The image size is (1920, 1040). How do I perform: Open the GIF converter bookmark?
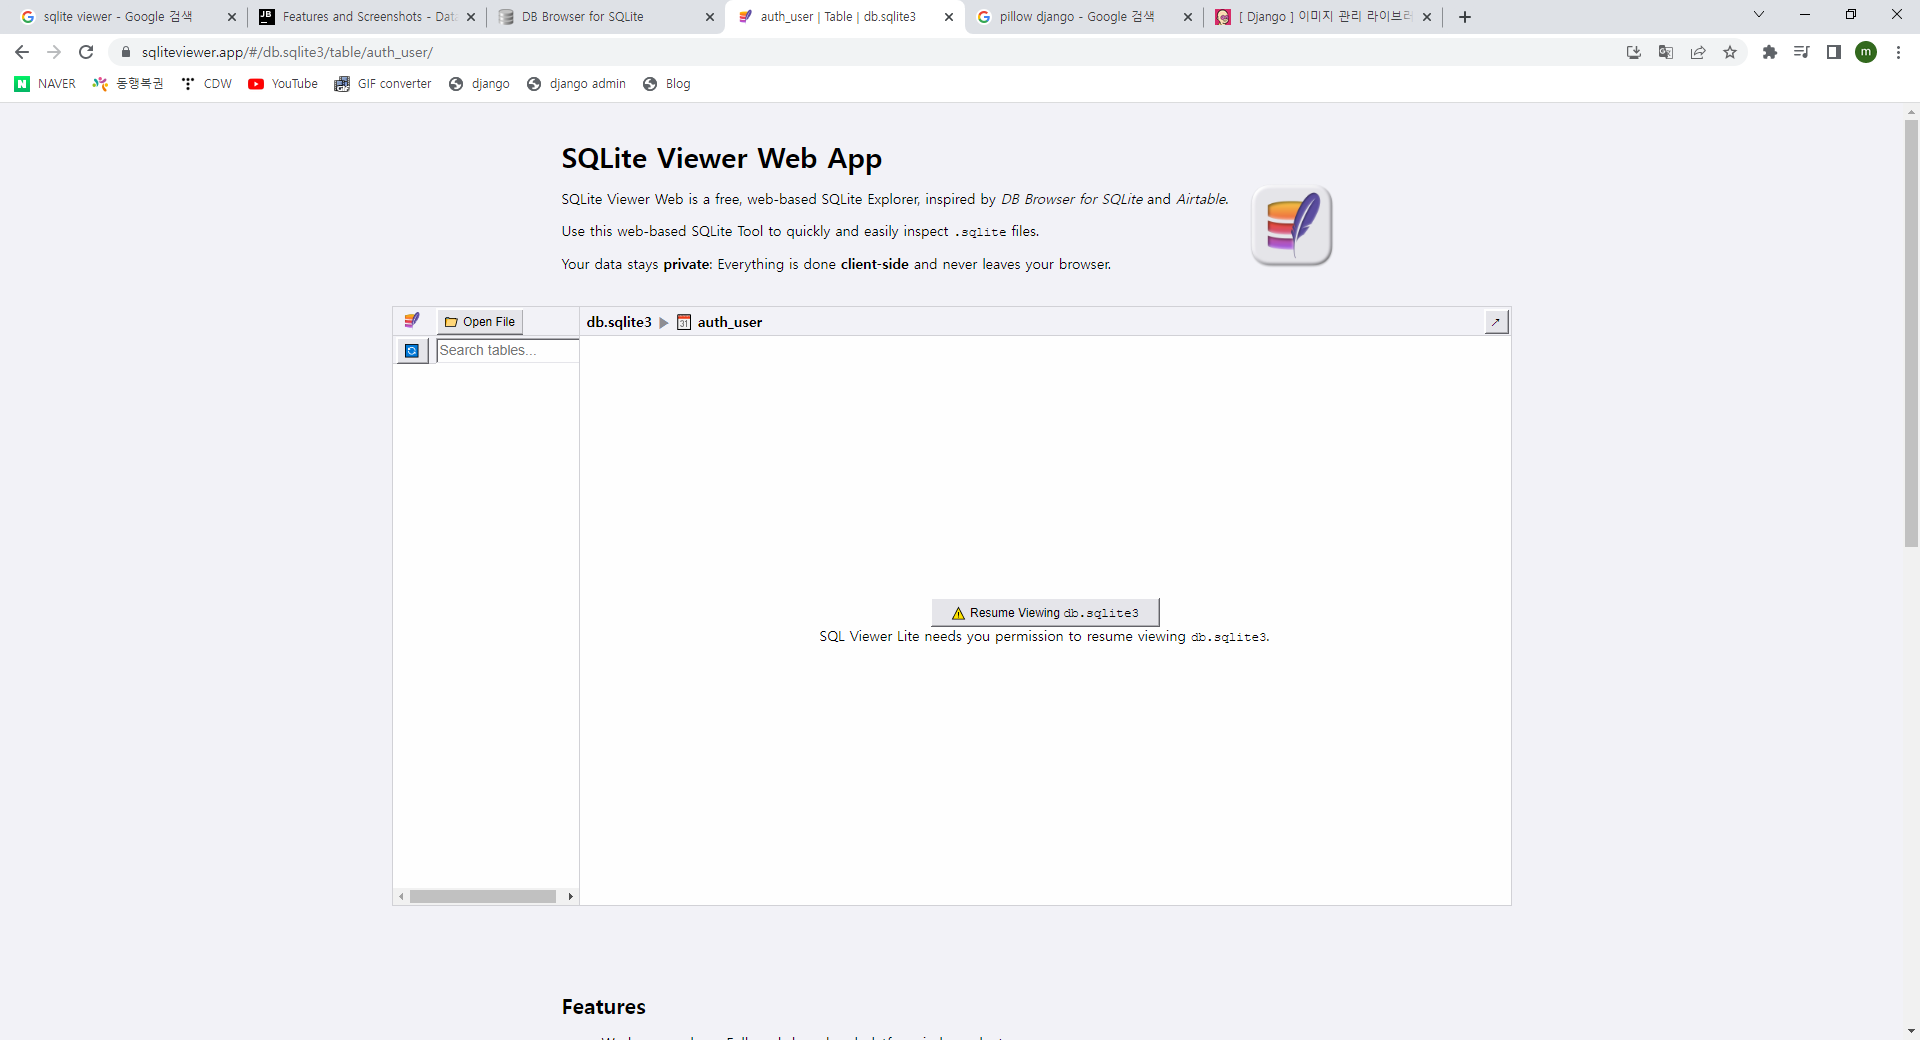pos(383,84)
